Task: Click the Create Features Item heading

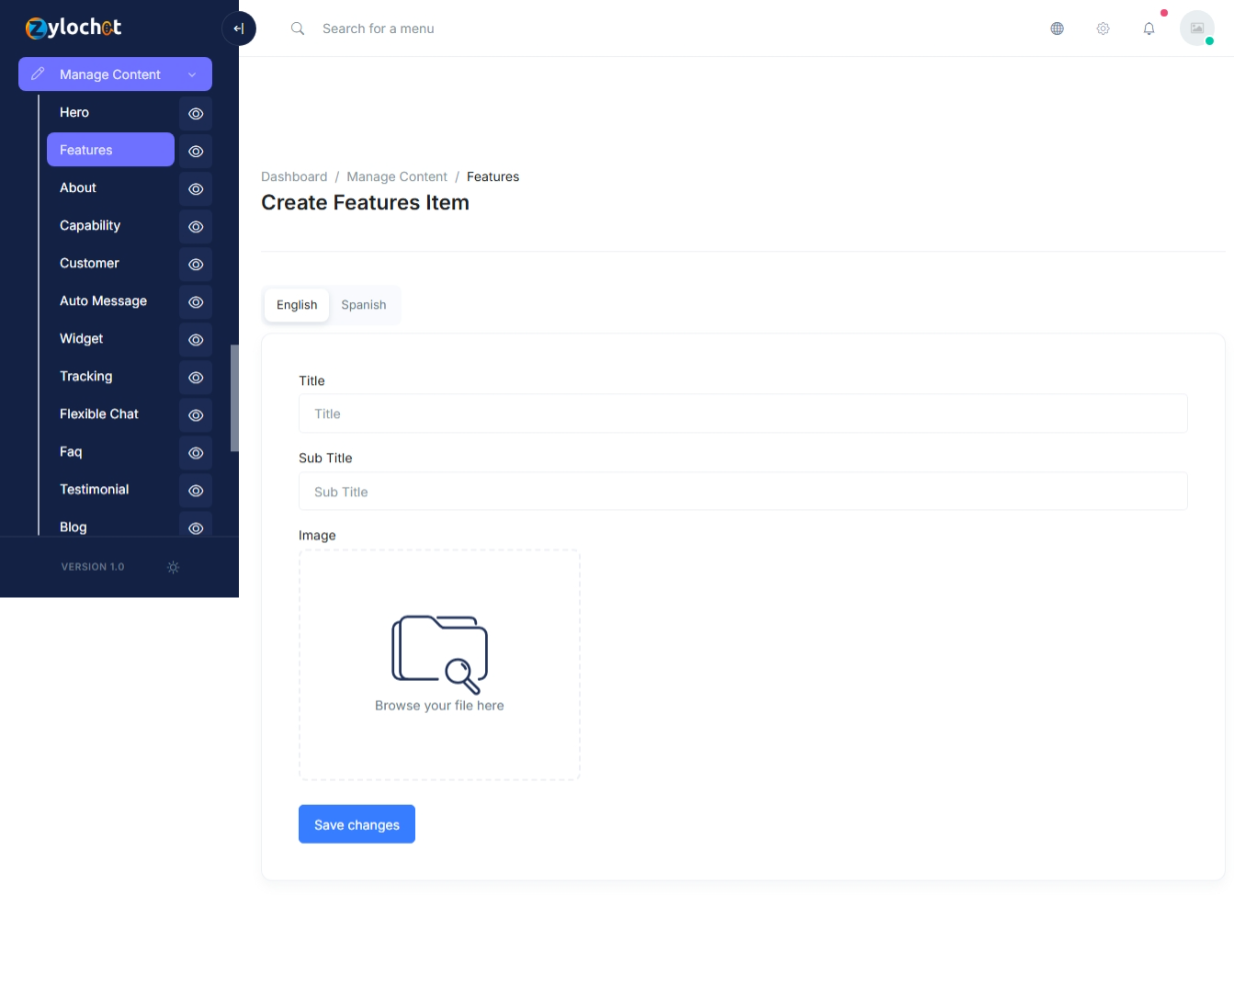Action: point(365,203)
